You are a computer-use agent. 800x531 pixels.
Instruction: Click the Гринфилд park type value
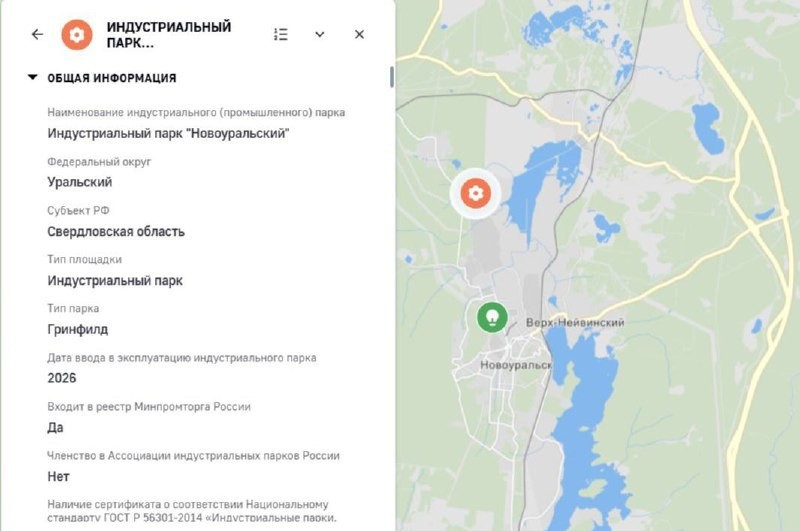point(78,330)
